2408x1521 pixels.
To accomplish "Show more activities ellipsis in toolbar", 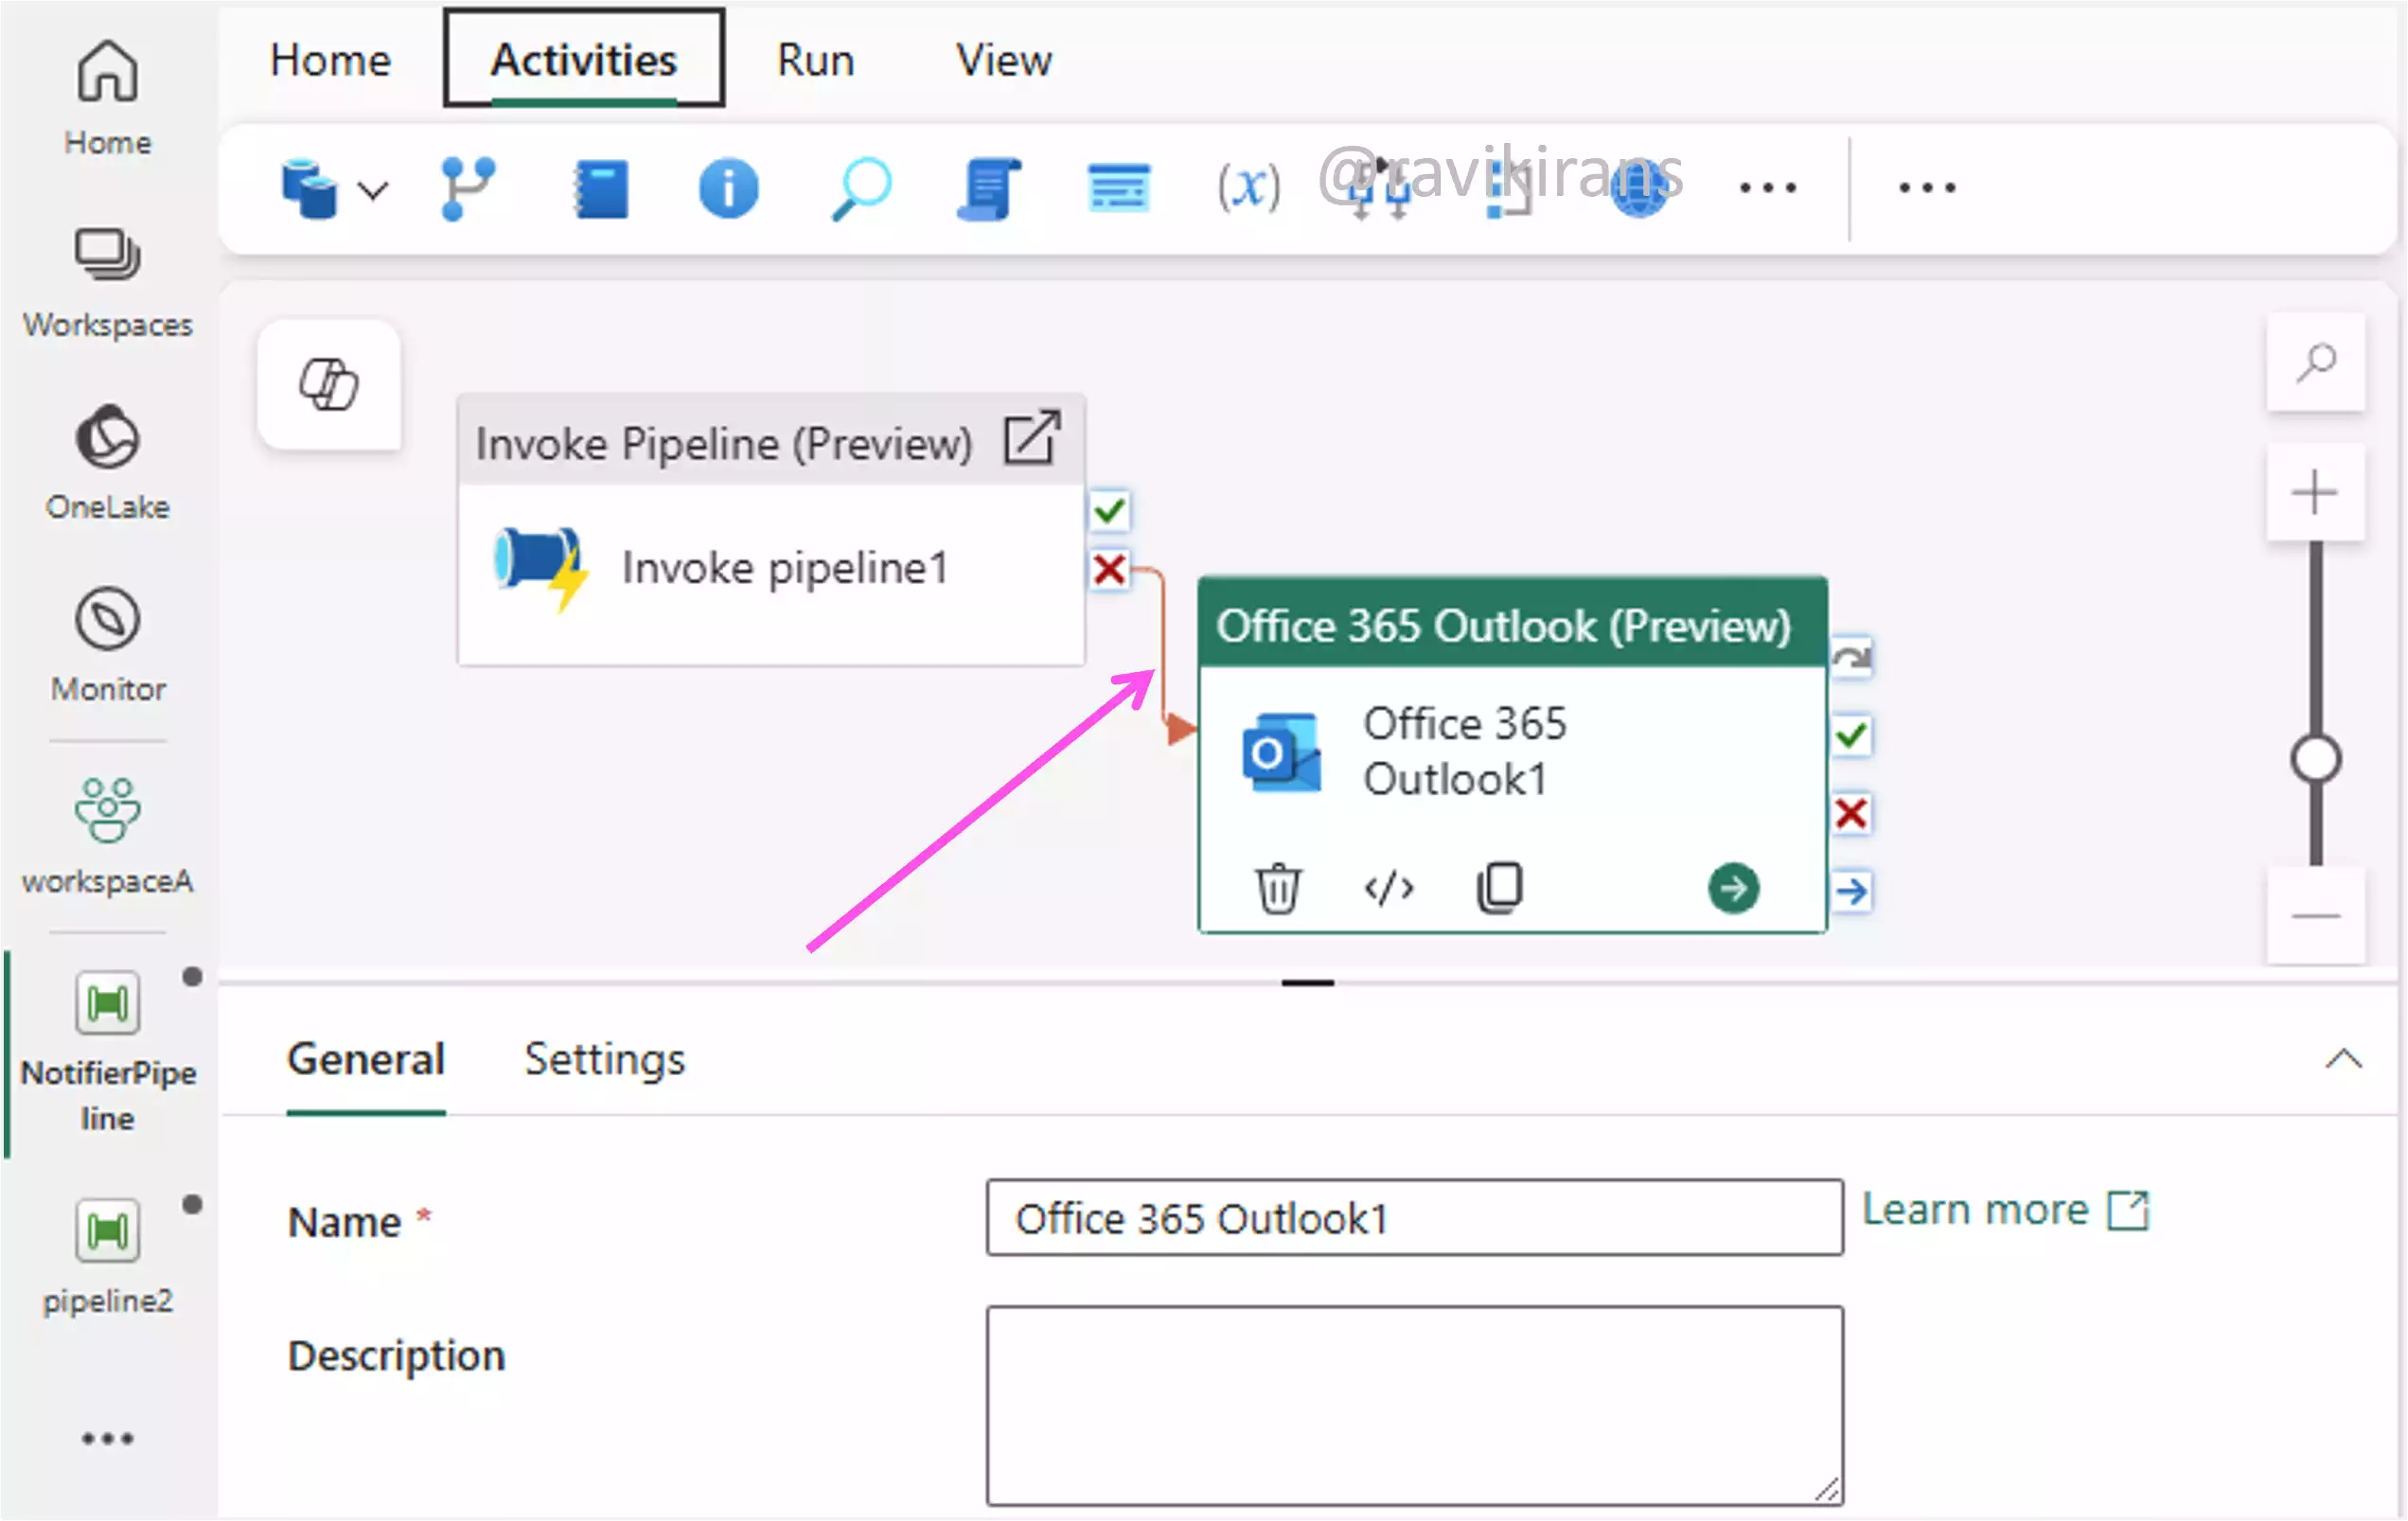I will coord(1767,188).
